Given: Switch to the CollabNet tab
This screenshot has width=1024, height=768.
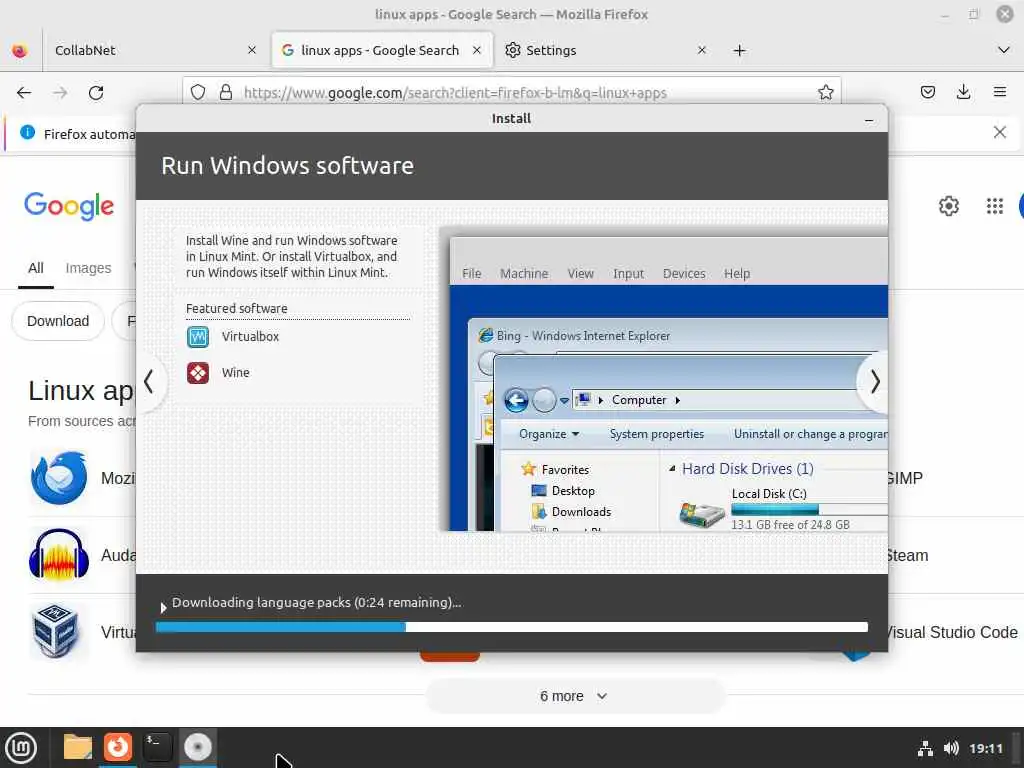Looking at the screenshot, I should (153, 50).
